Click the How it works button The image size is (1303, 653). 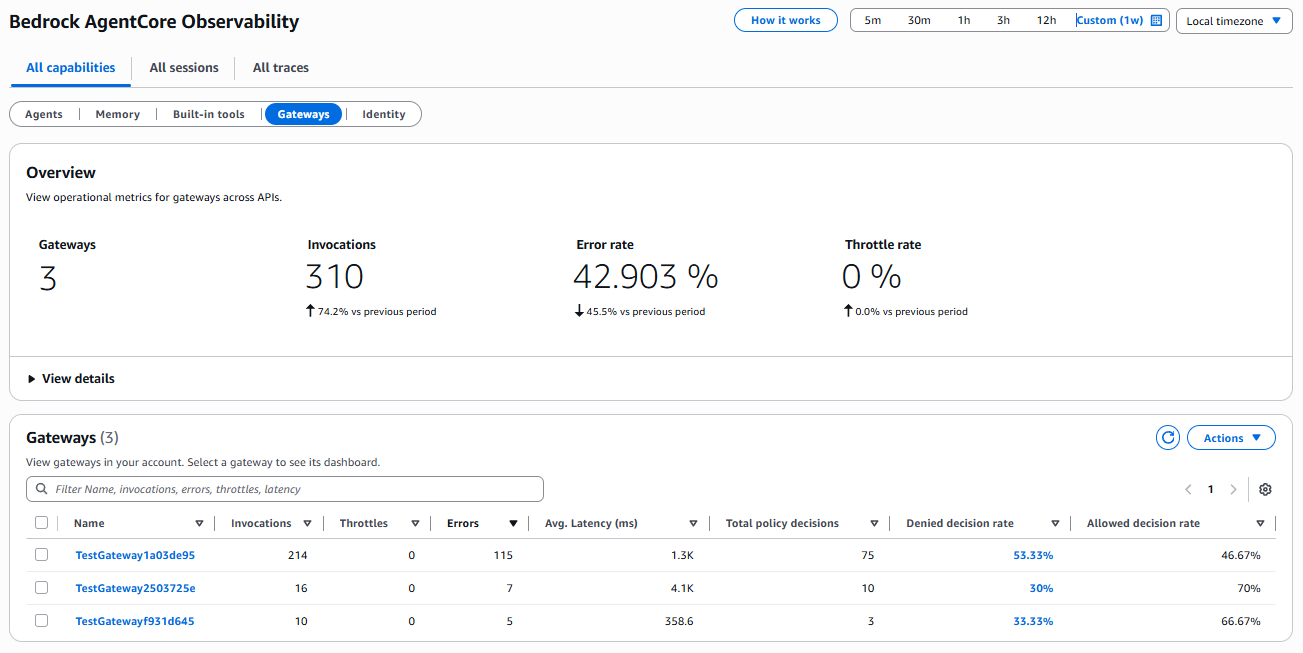(785, 20)
